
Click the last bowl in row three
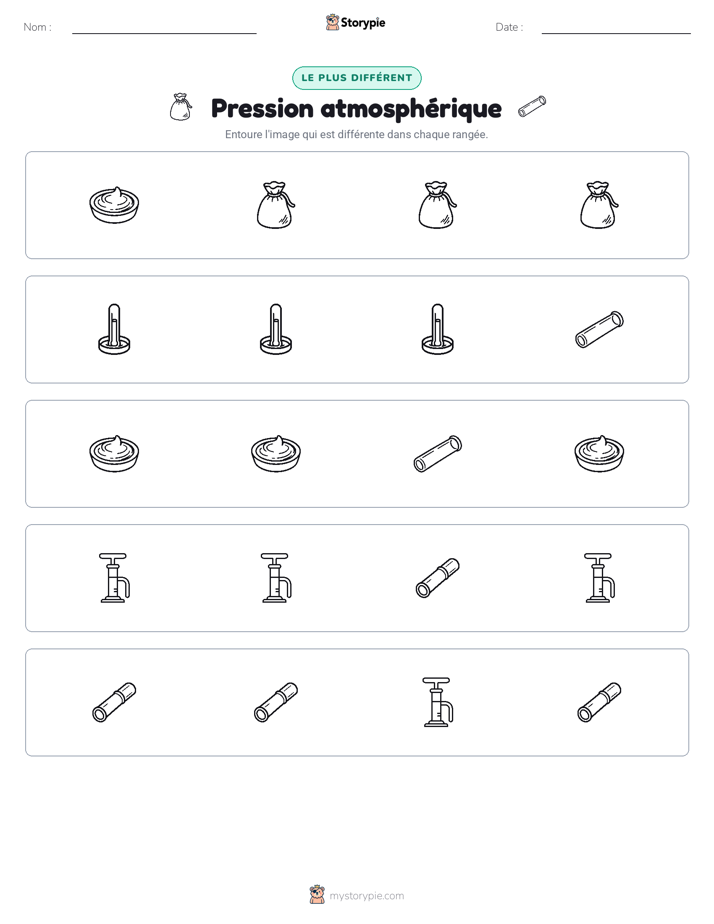click(x=599, y=454)
